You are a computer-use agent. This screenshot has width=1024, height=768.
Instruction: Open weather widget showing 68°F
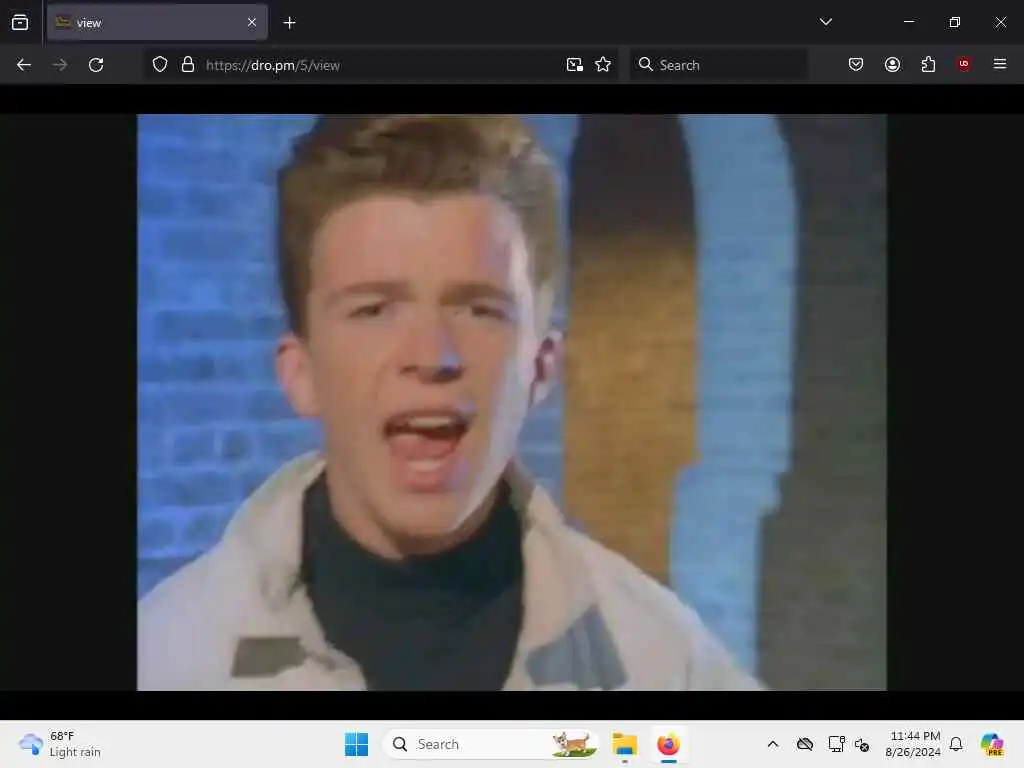(60, 744)
